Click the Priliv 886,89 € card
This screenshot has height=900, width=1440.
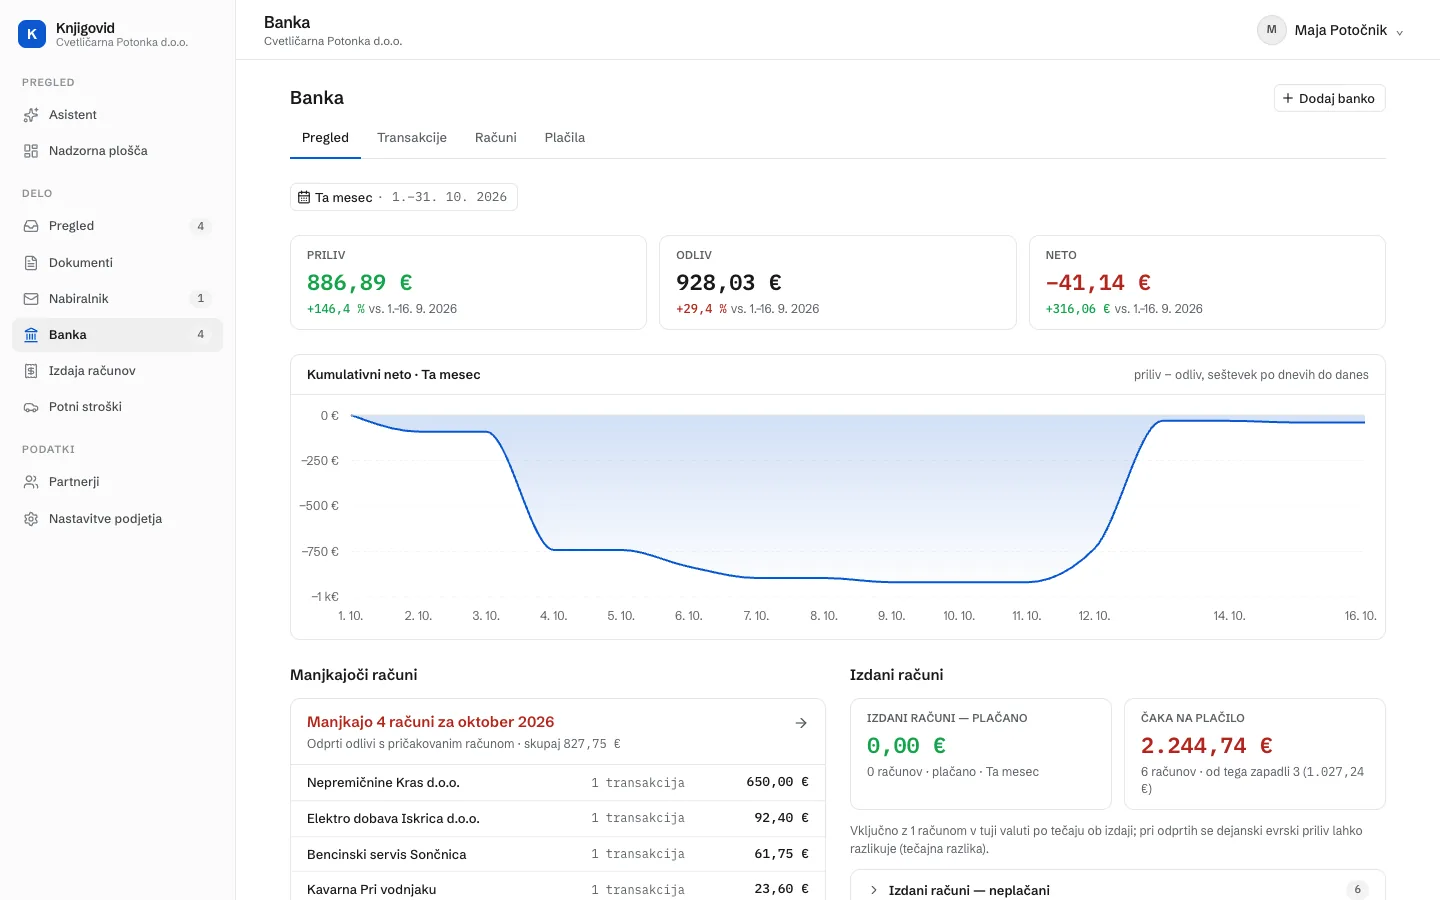pos(468,282)
